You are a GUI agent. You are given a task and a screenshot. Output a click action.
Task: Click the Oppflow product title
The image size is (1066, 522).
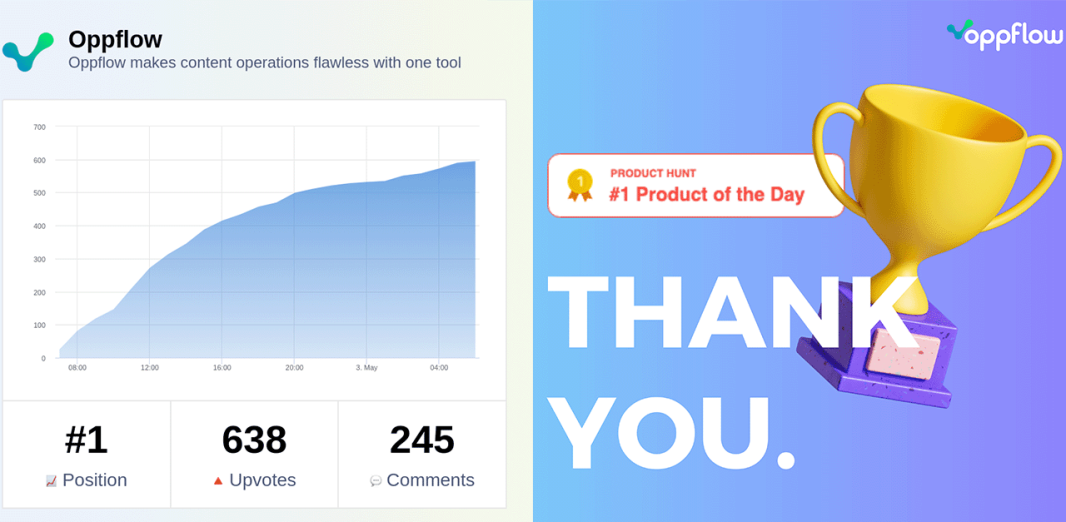coord(116,39)
